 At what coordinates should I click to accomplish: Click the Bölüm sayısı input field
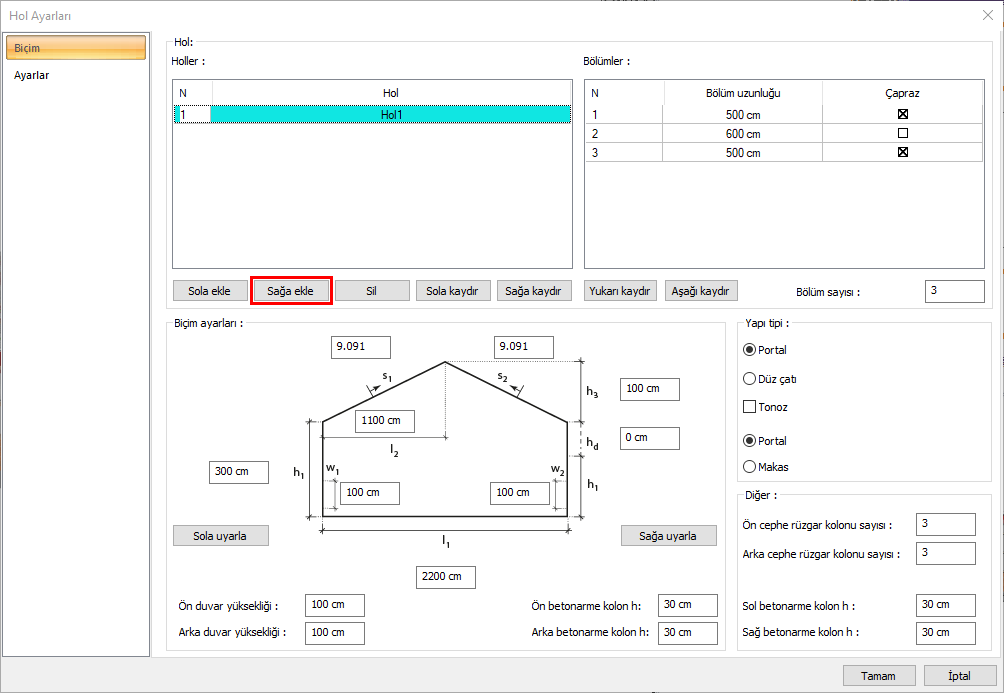(x=955, y=291)
